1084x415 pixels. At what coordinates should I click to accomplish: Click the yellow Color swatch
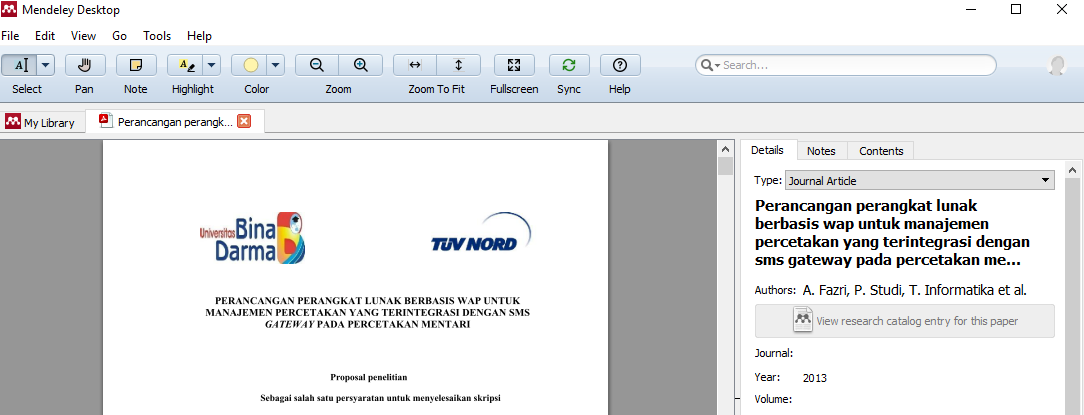pos(250,65)
